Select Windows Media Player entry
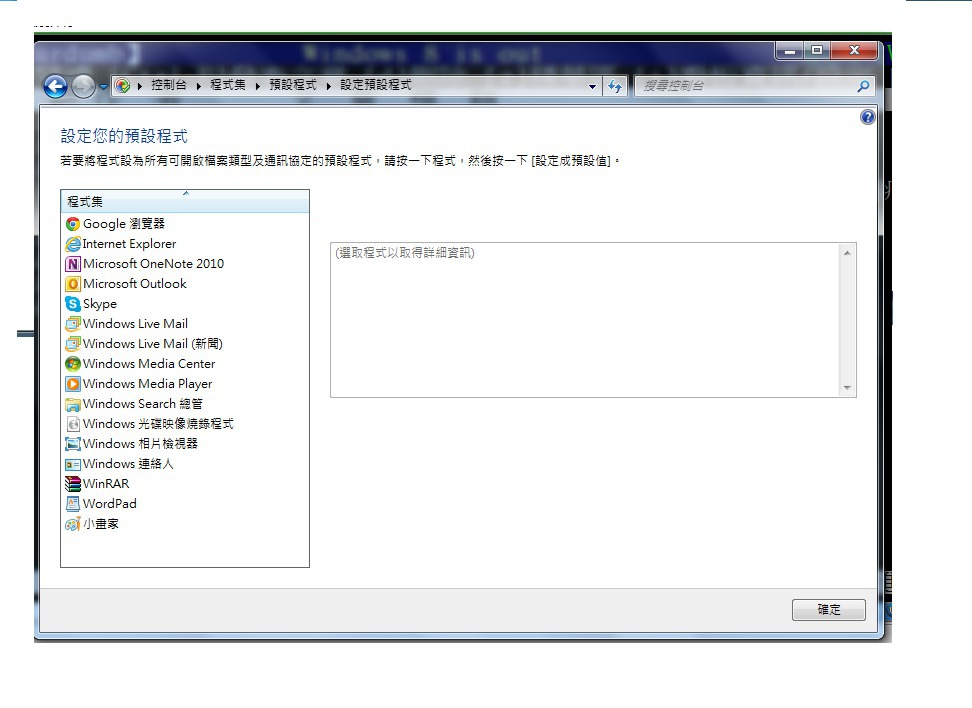Image resolution: width=972 pixels, height=708 pixels. coord(139,384)
